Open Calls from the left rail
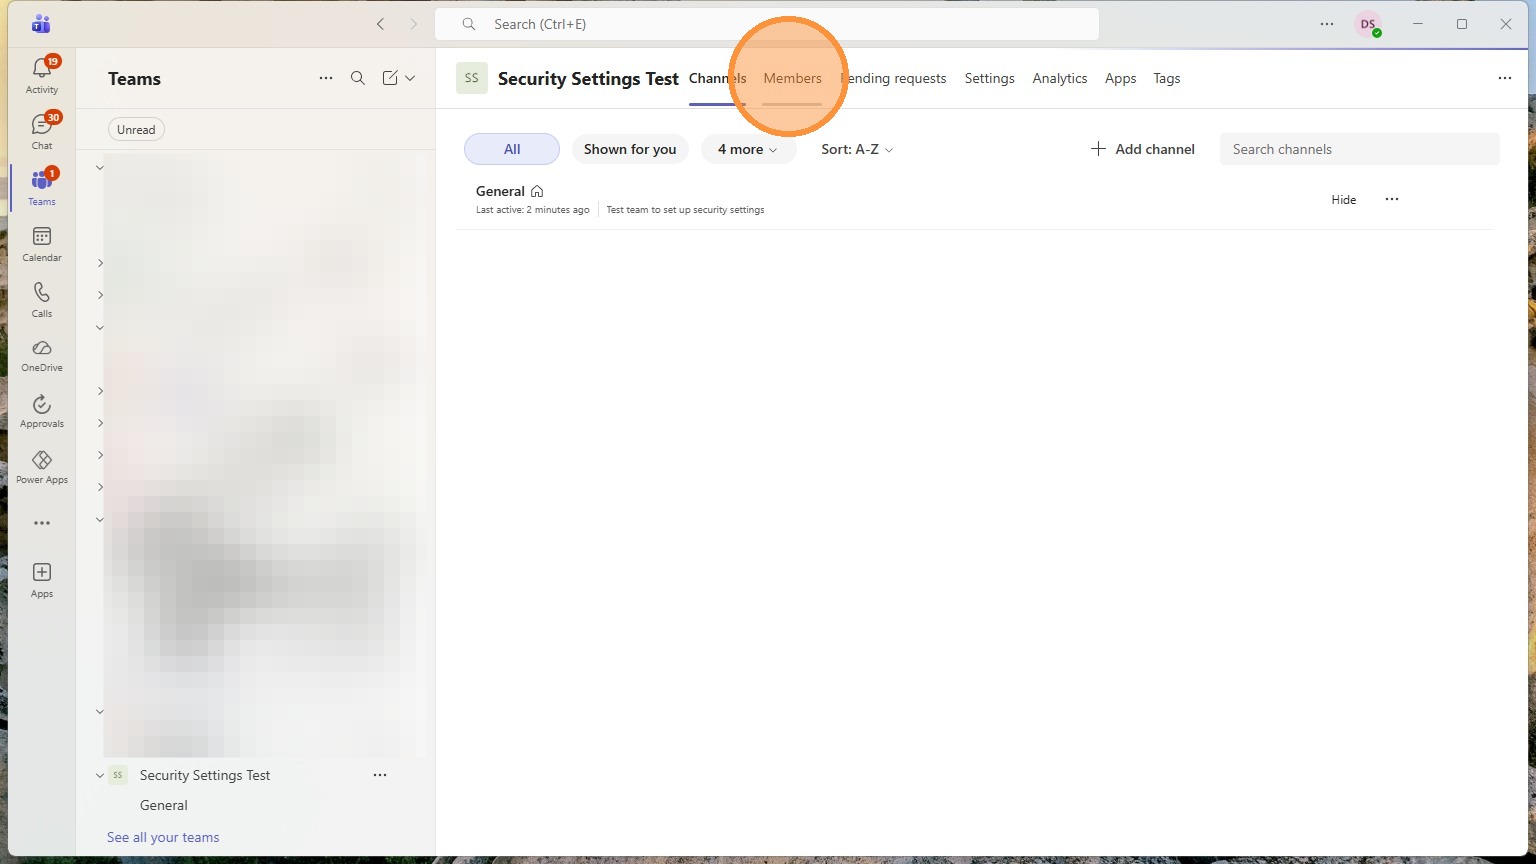Image resolution: width=1536 pixels, height=864 pixels. 42,299
